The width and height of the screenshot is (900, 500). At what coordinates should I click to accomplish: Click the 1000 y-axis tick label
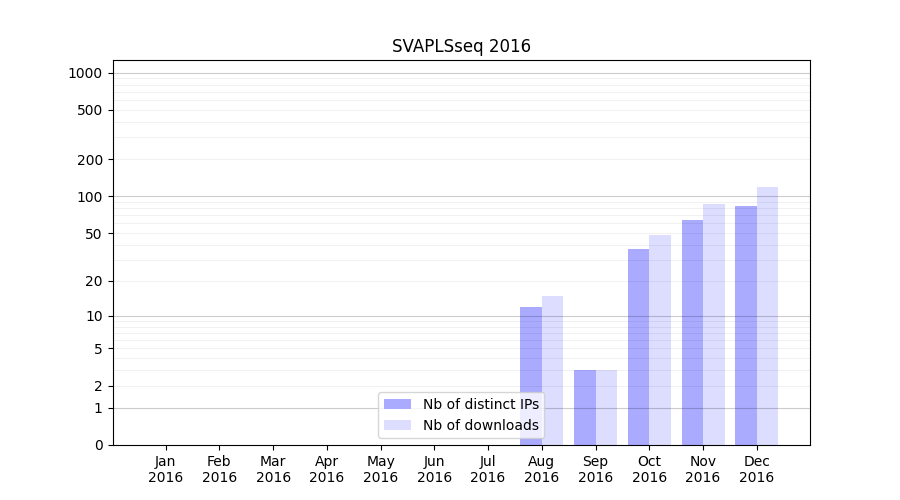tap(85, 73)
